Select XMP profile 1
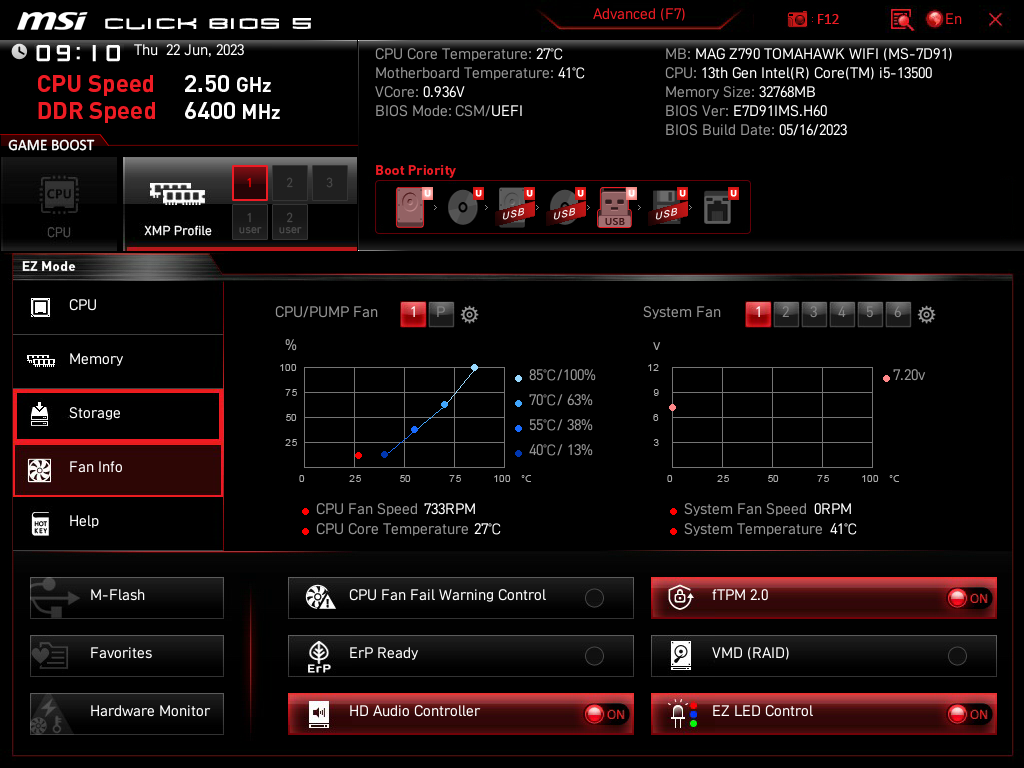The image size is (1024, 768). coord(249,183)
